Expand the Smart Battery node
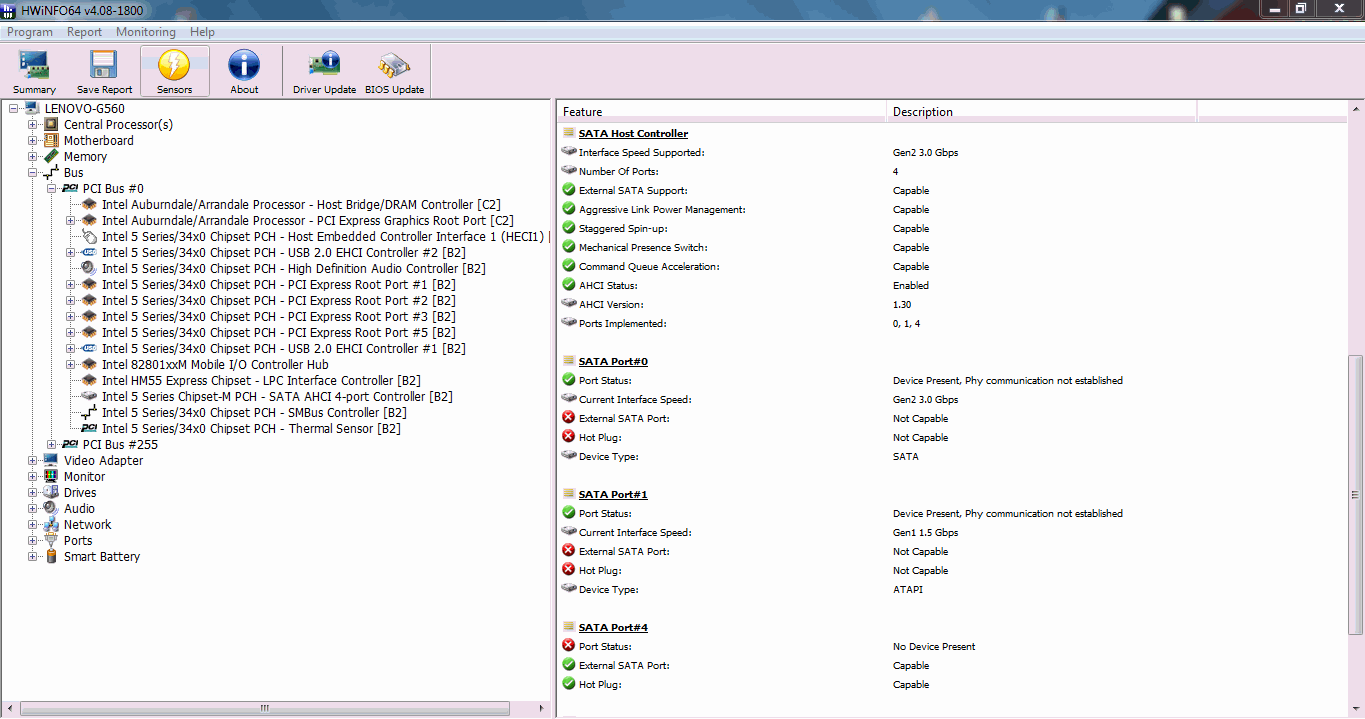 pos(33,557)
